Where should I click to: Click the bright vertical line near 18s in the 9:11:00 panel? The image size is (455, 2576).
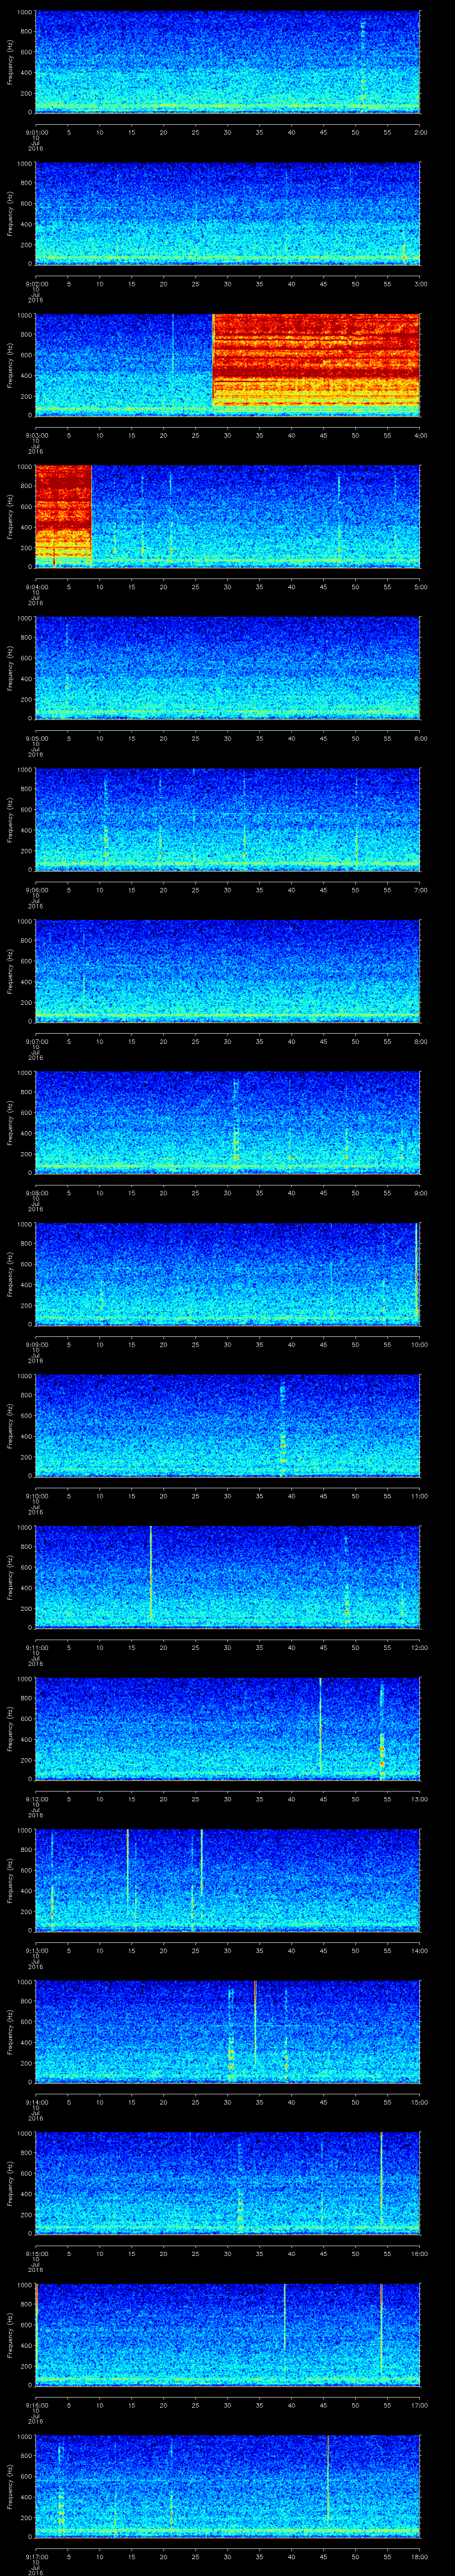pyautogui.click(x=150, y=1573)
